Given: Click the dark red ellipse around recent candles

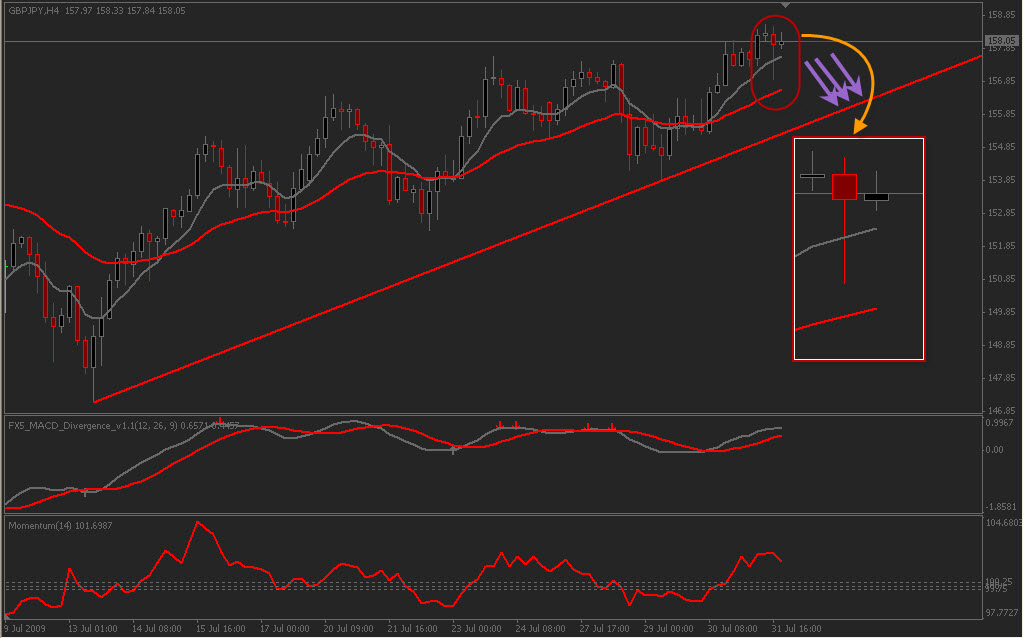Looking at the screenshot, I should click(775, 61).
